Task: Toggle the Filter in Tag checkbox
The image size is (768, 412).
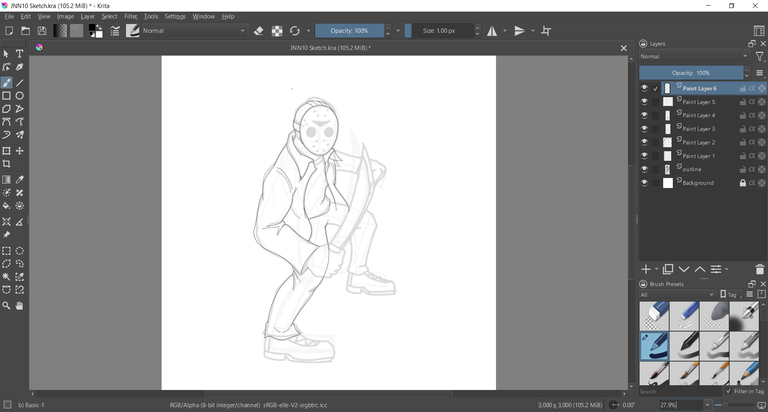Action: (728, 391)
